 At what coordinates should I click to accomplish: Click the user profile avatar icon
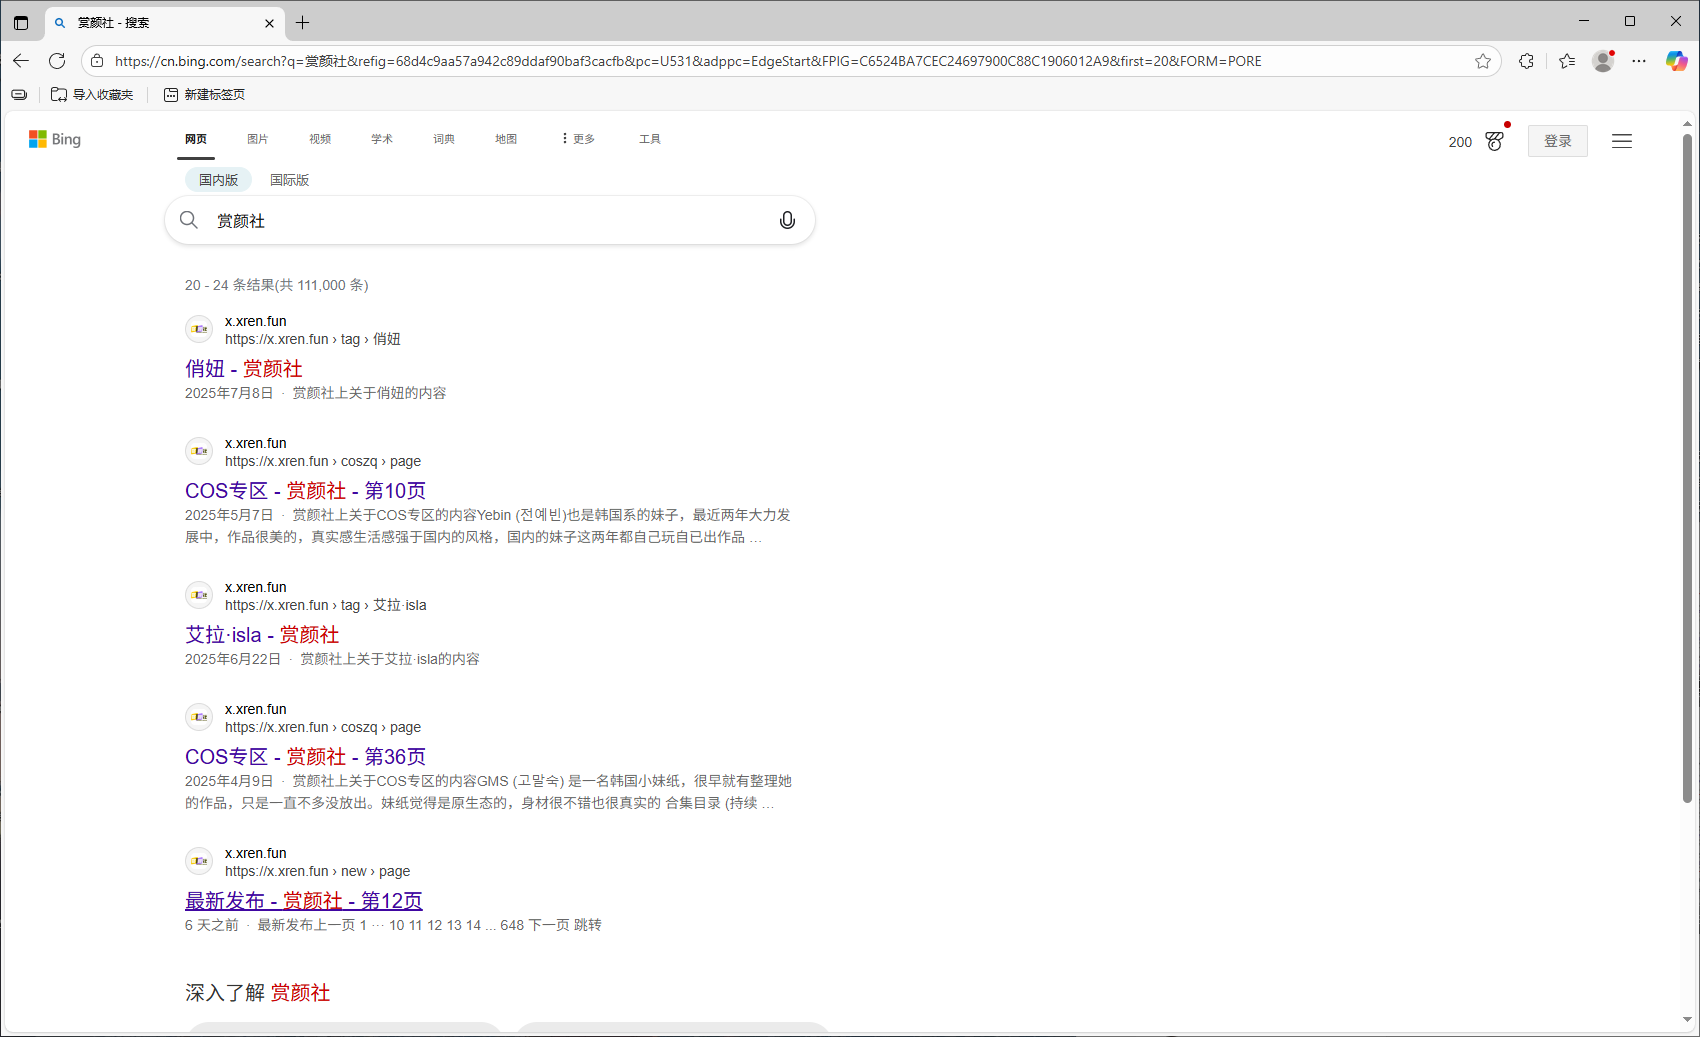point(1603,61)
